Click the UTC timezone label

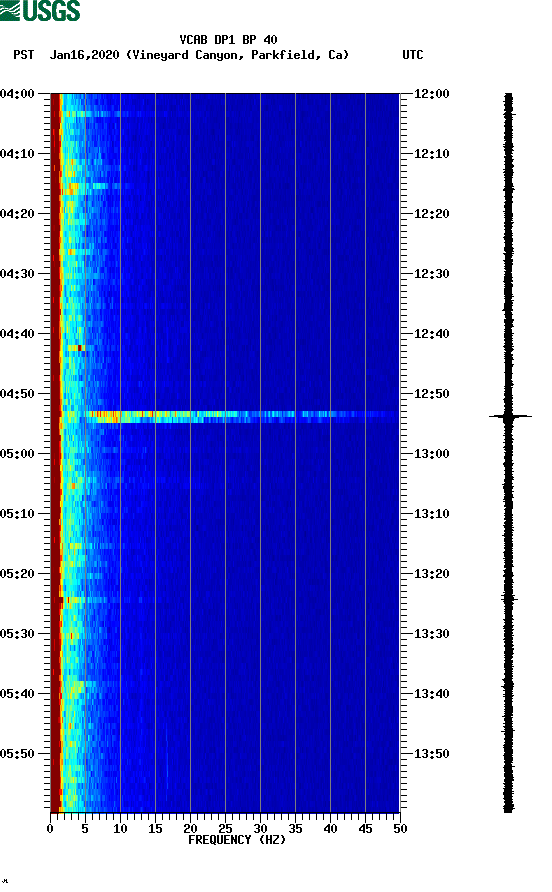click(x=413, y=55)
